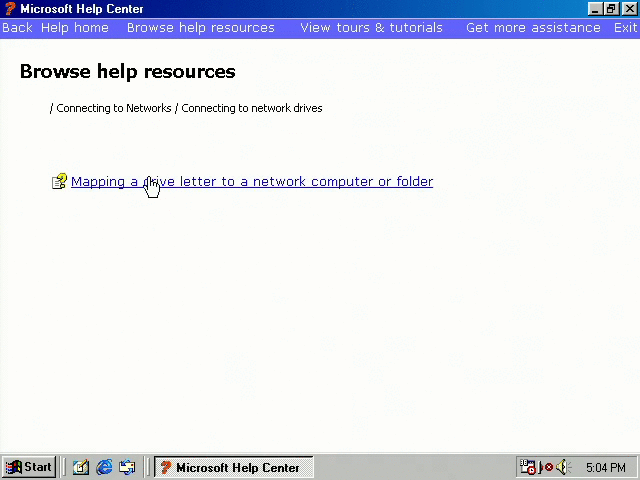The width and height of the screenshot is (640, 480).
Task: Activate Microsoft Help Center taskbar button
Action: (x=233, y=467)
